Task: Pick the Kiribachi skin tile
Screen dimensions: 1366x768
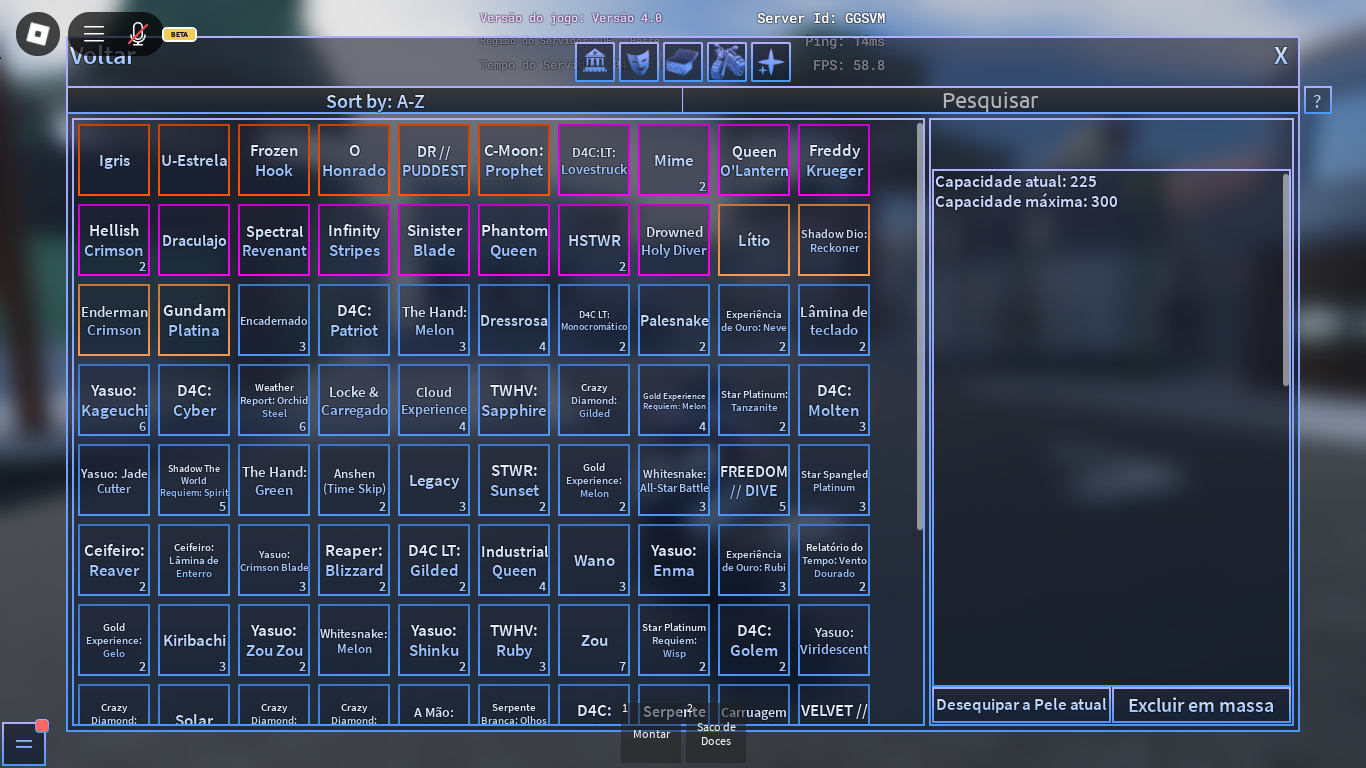Action: point(194,640)
